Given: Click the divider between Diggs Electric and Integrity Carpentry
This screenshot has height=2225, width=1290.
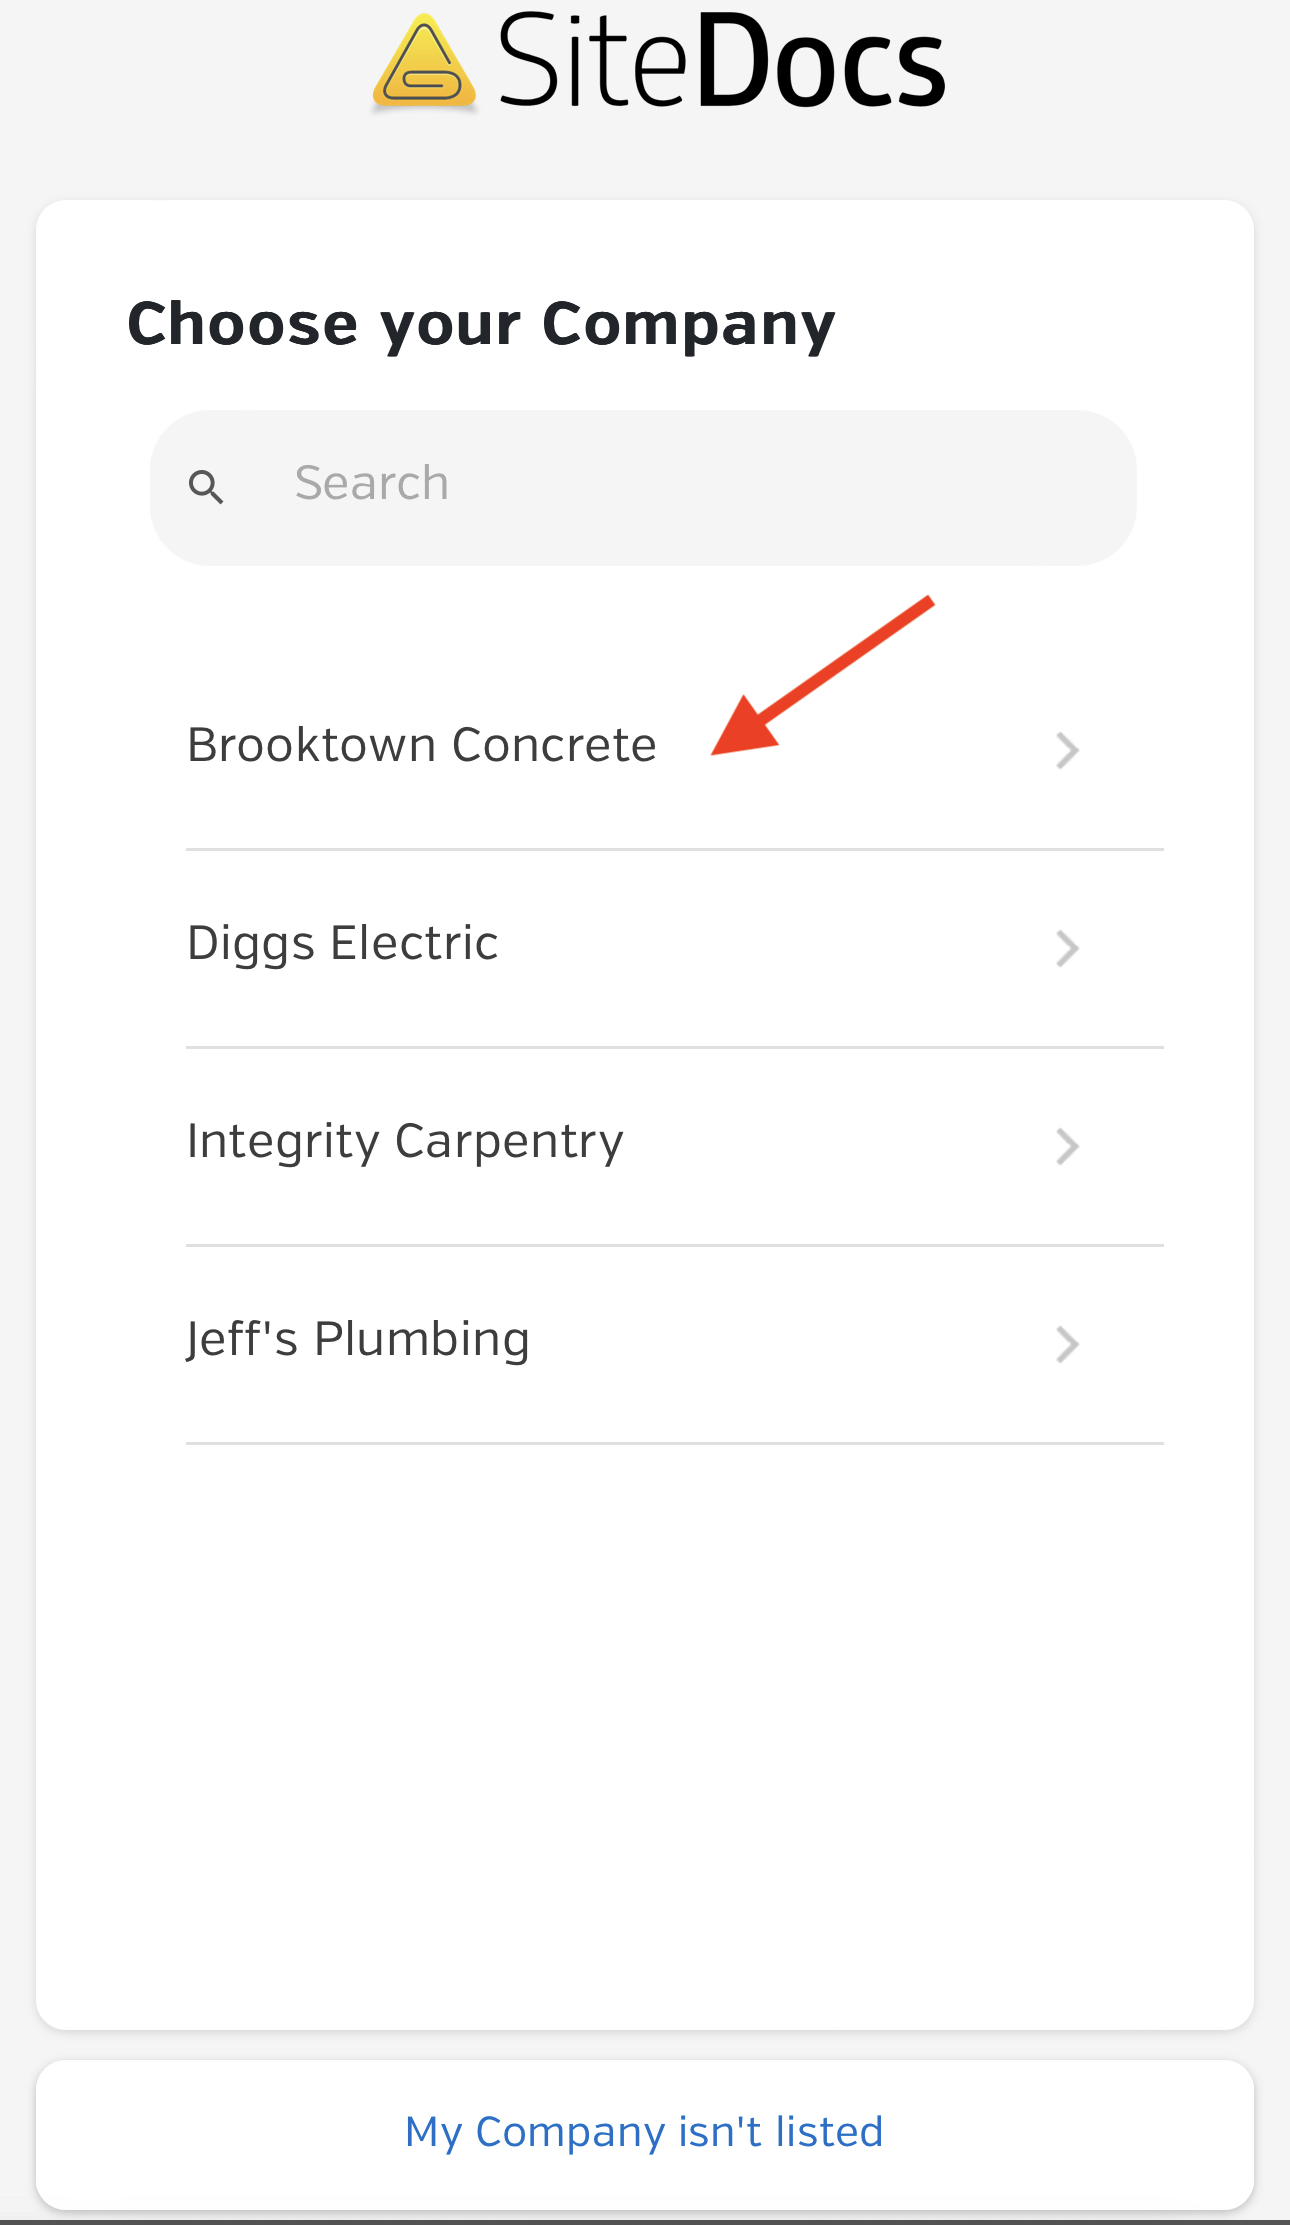Looking at the screenshot, I should [675, 1048].
